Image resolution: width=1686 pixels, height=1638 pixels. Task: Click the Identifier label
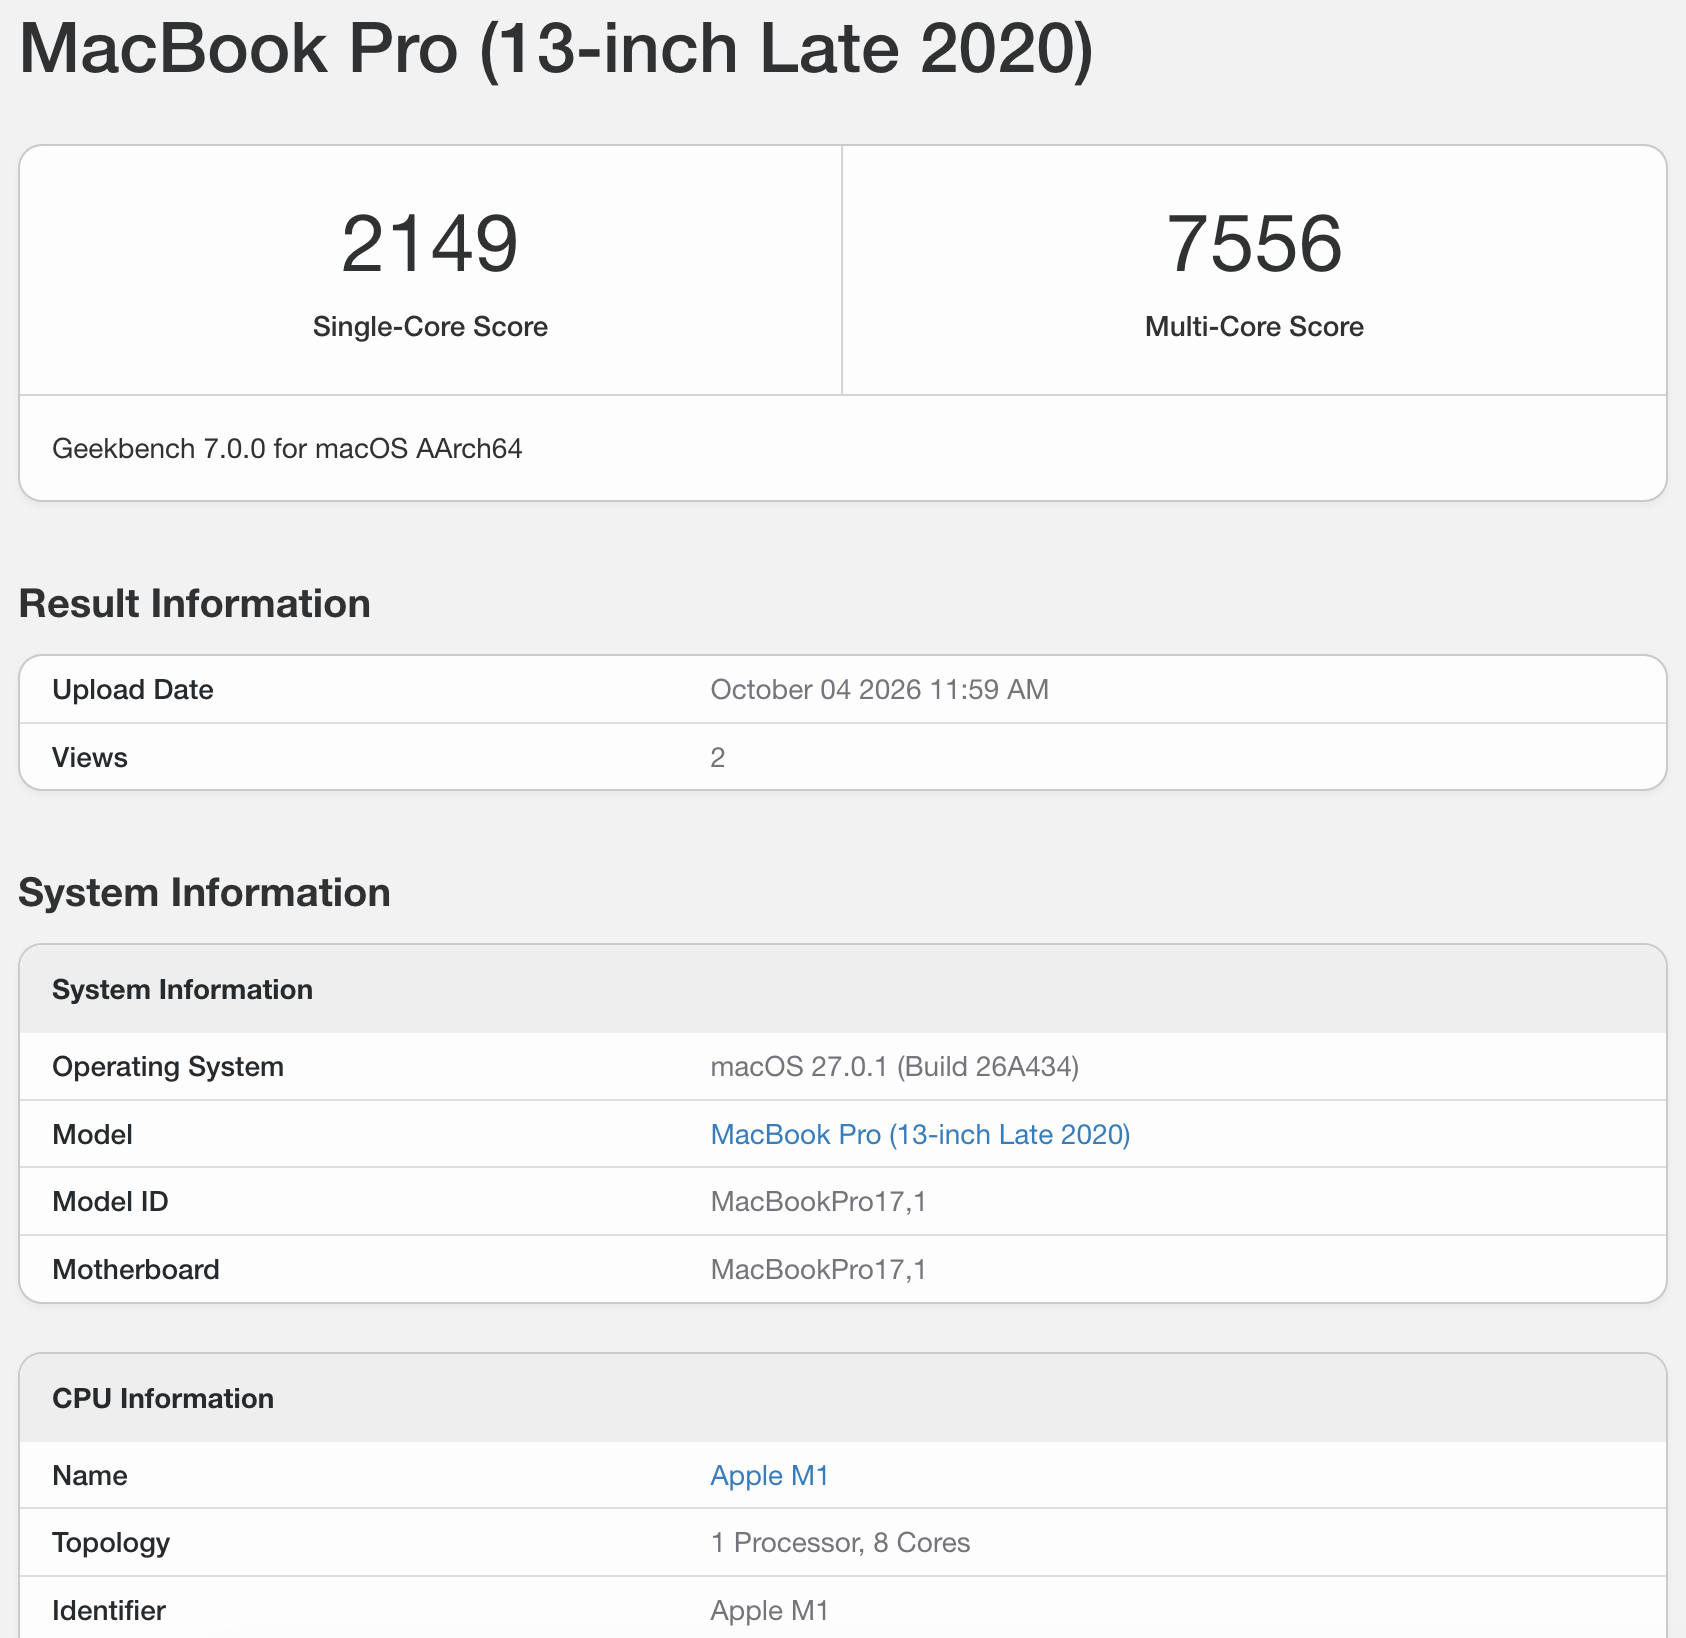click(109, 1610)
